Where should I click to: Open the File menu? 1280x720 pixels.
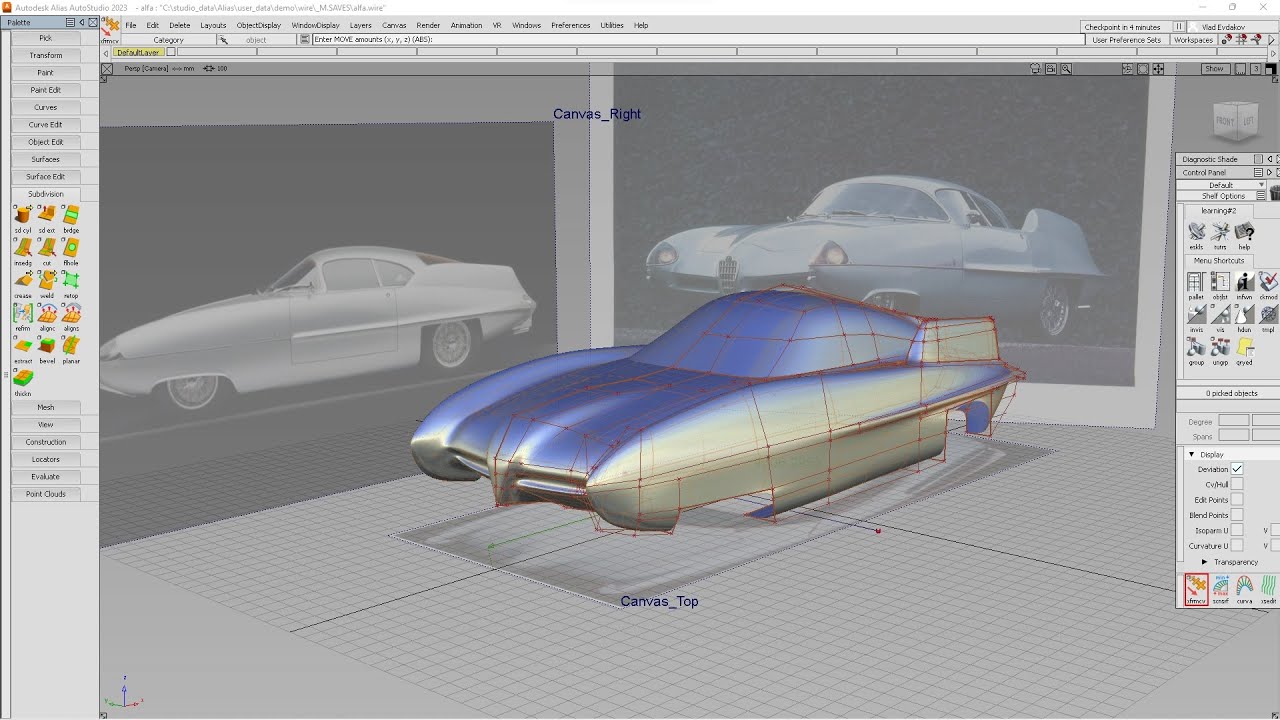[x=130, y=25]
